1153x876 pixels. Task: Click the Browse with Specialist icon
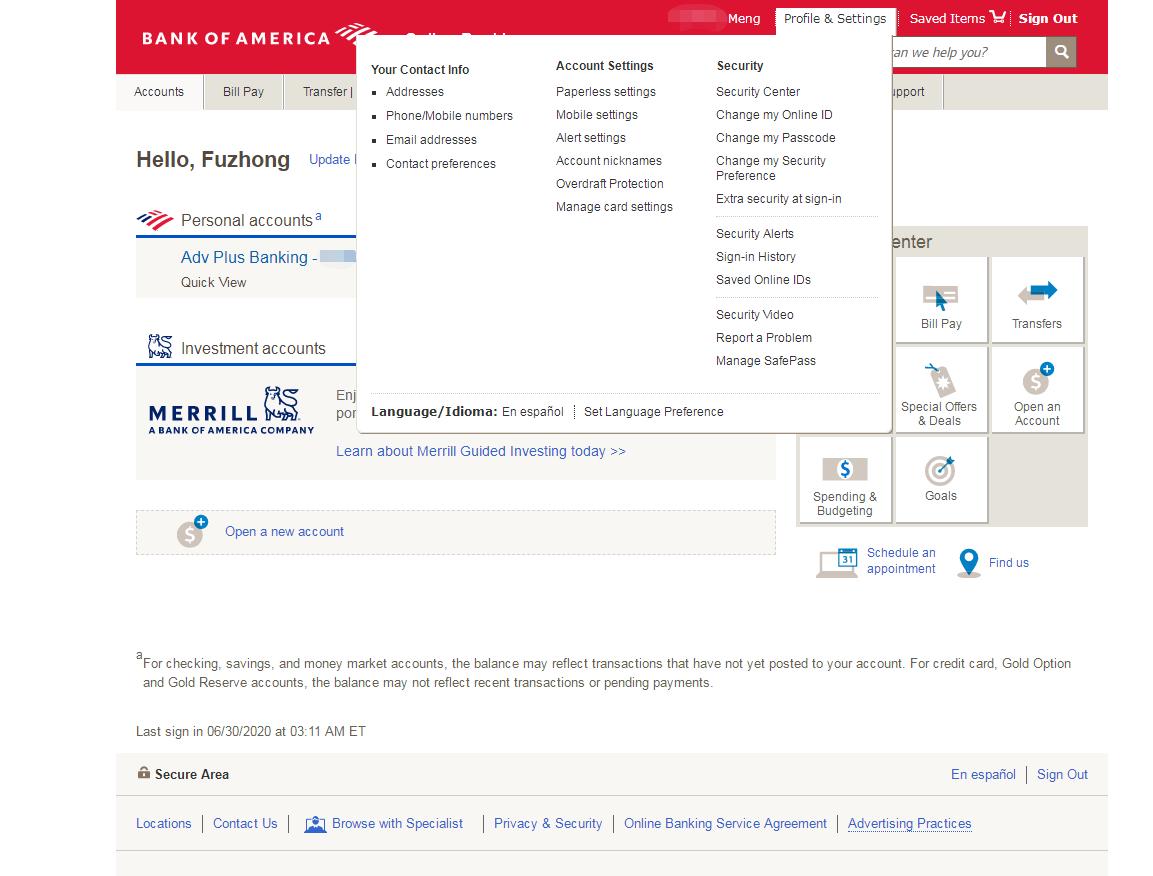(x=315, y=824)
